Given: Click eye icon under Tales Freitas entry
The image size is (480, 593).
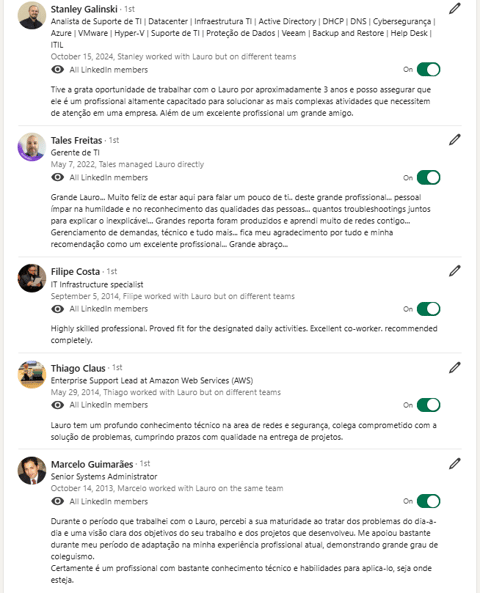Looking at the screenshot, I should pos(57,177).
